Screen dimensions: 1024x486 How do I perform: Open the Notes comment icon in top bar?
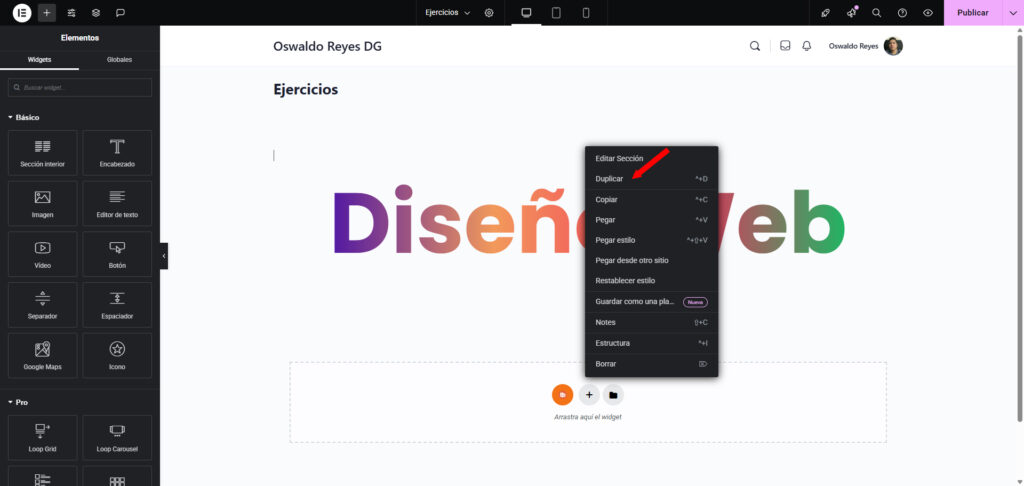pyautogui.click(x=121, y=13)
